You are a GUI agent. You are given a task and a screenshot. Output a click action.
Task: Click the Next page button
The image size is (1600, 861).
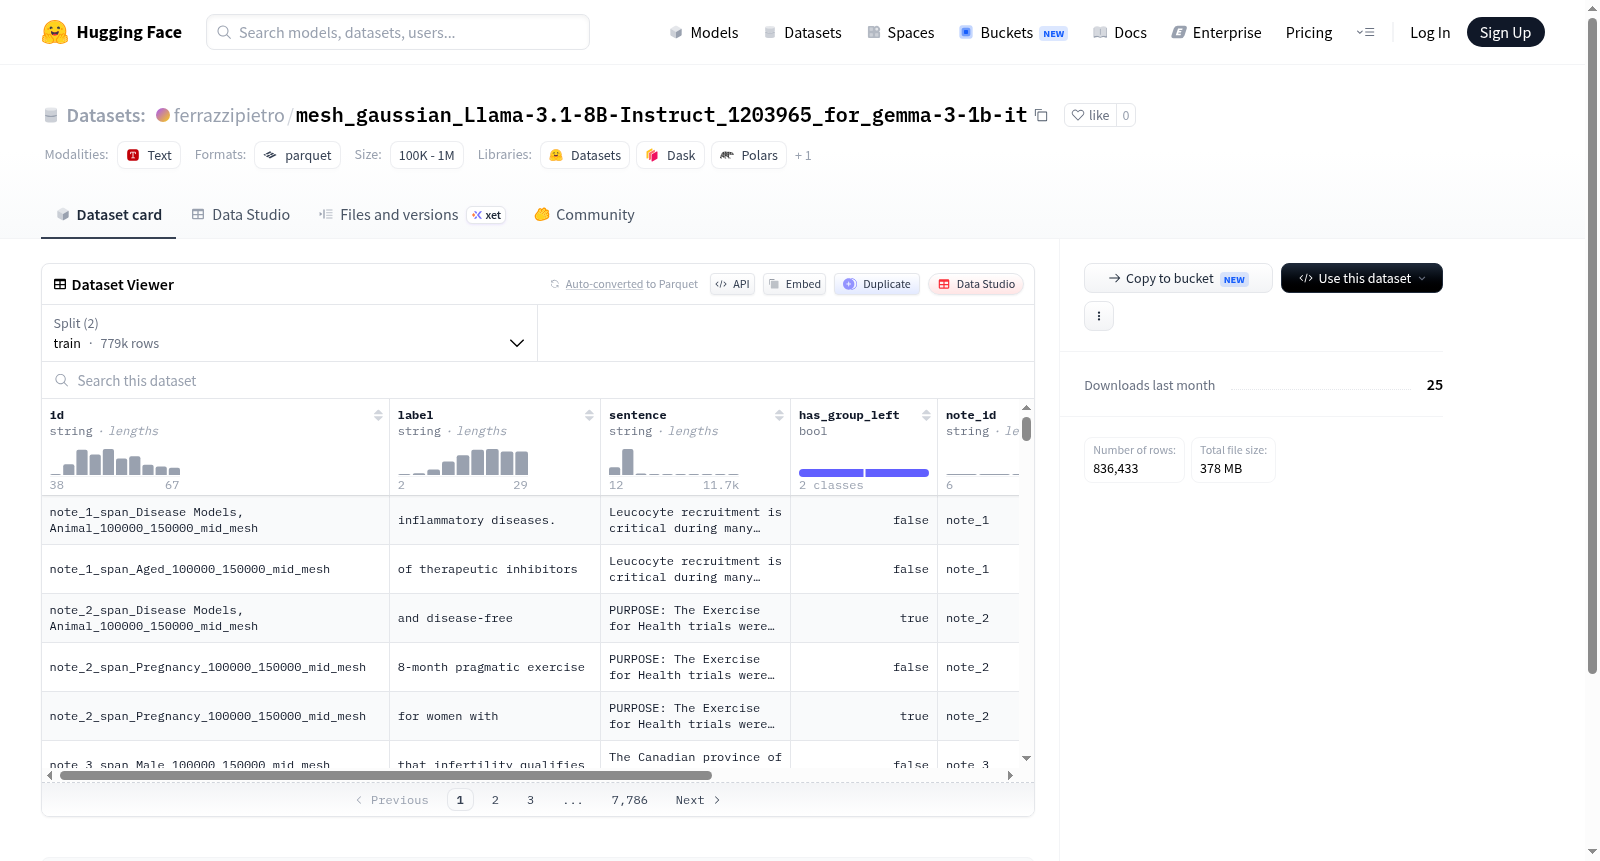pos(698,800)
